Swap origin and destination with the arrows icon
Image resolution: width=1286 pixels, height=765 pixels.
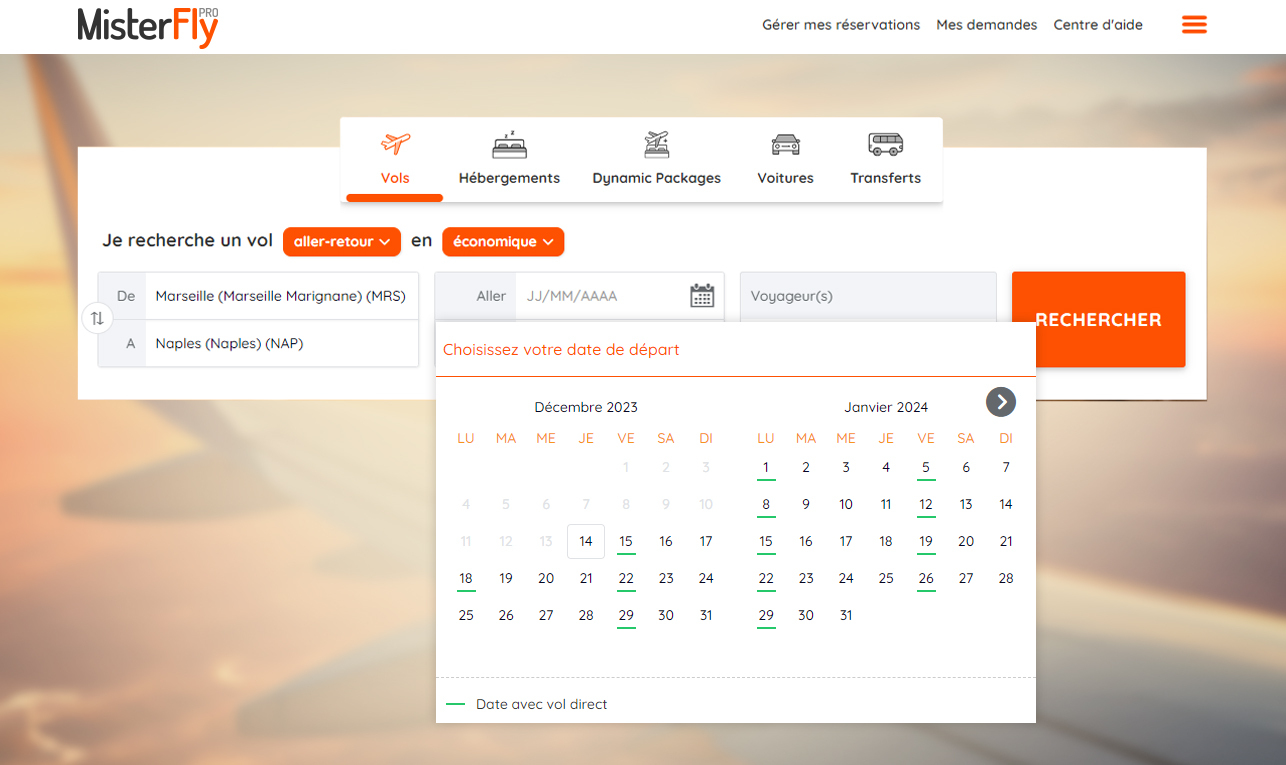tap(97, 318)
